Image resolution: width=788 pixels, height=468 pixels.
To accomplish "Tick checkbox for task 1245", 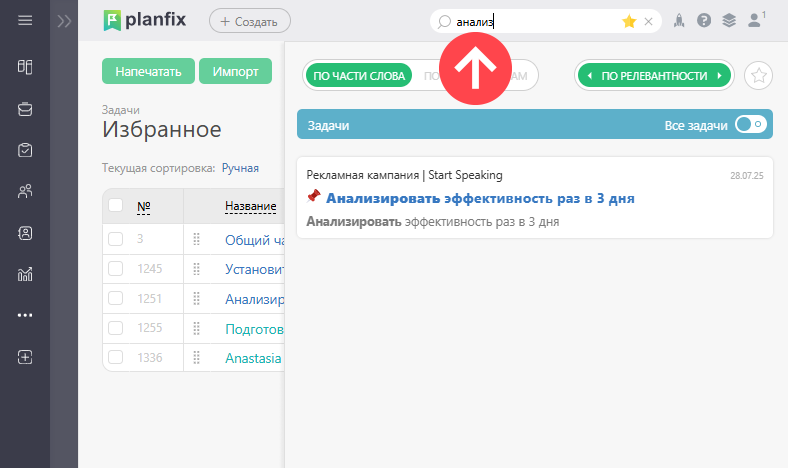I will tap(116, 268).
